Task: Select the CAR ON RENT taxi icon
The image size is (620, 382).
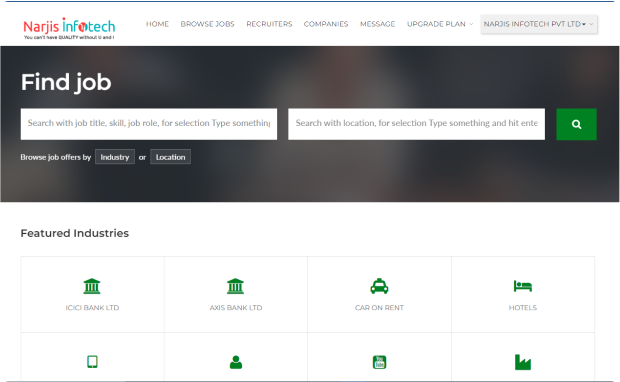Action: [379, 286]
